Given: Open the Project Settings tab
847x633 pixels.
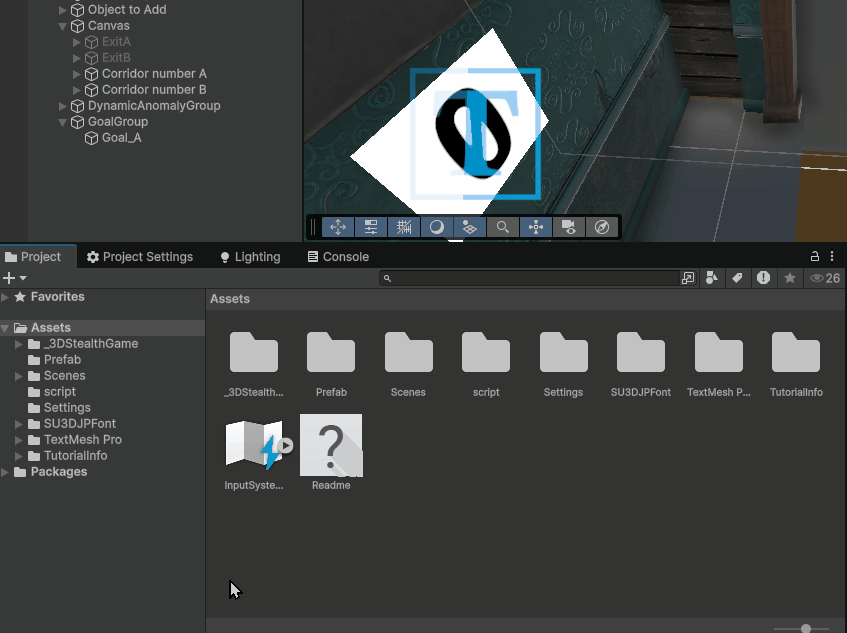Looking at the screenshot, I should click(139, 257).
